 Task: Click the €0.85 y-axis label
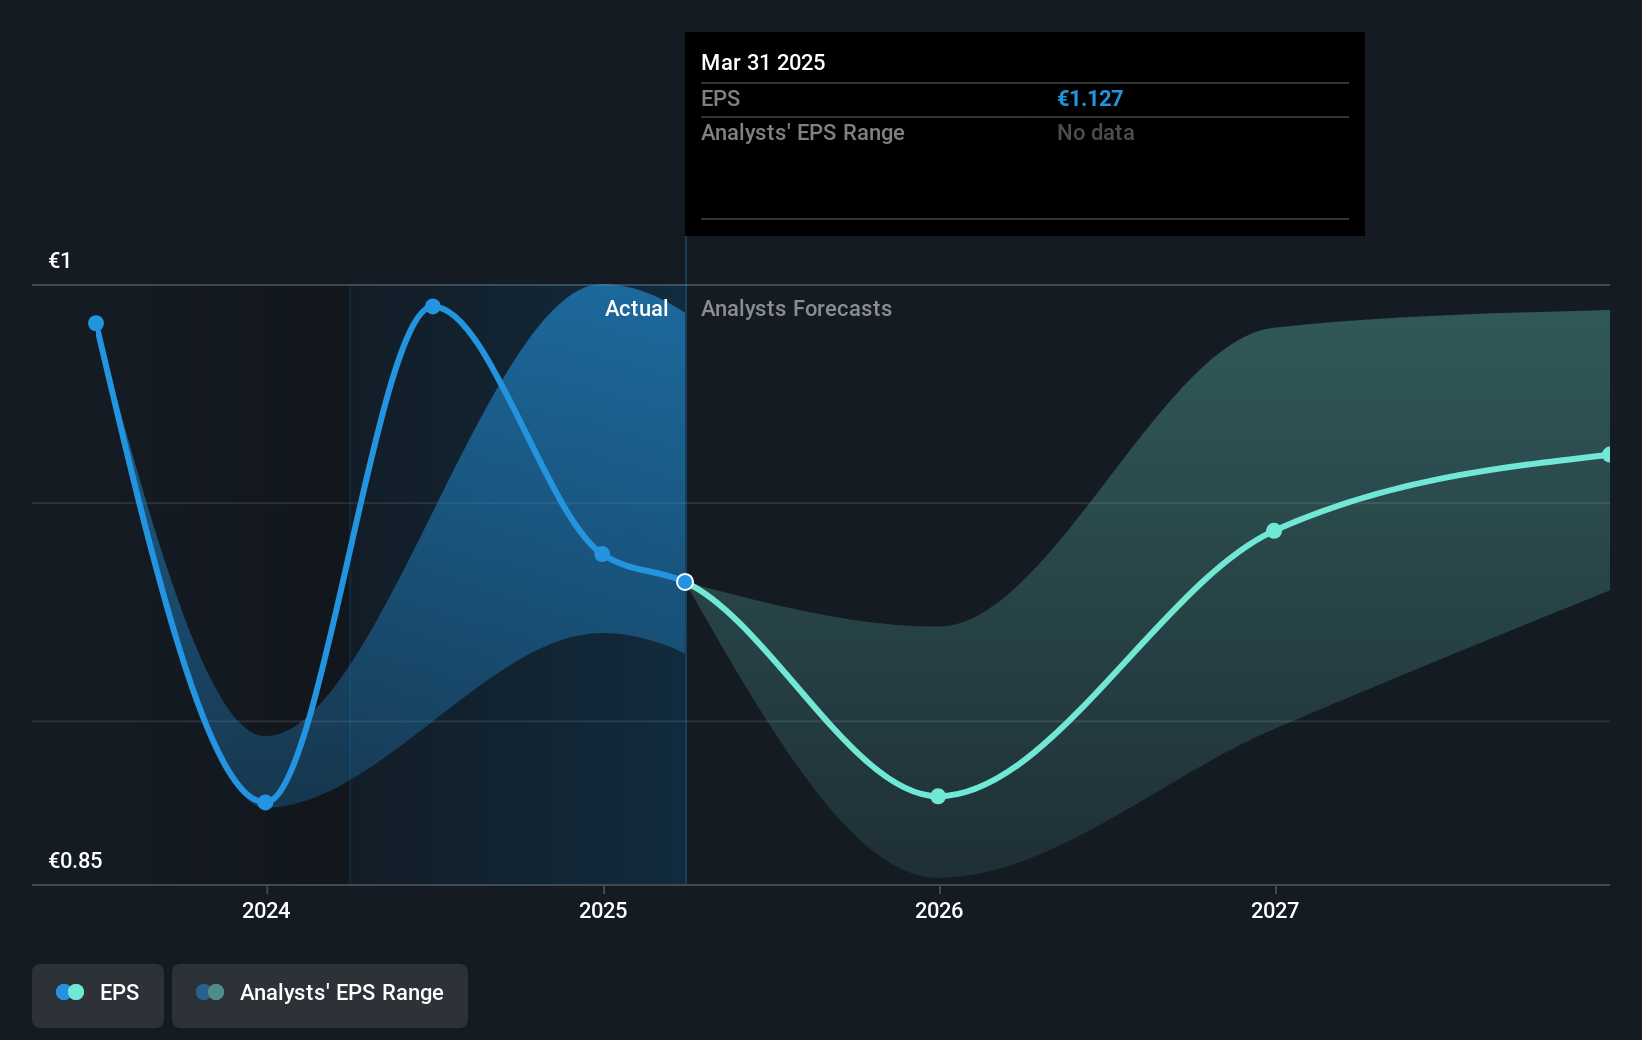76,860
